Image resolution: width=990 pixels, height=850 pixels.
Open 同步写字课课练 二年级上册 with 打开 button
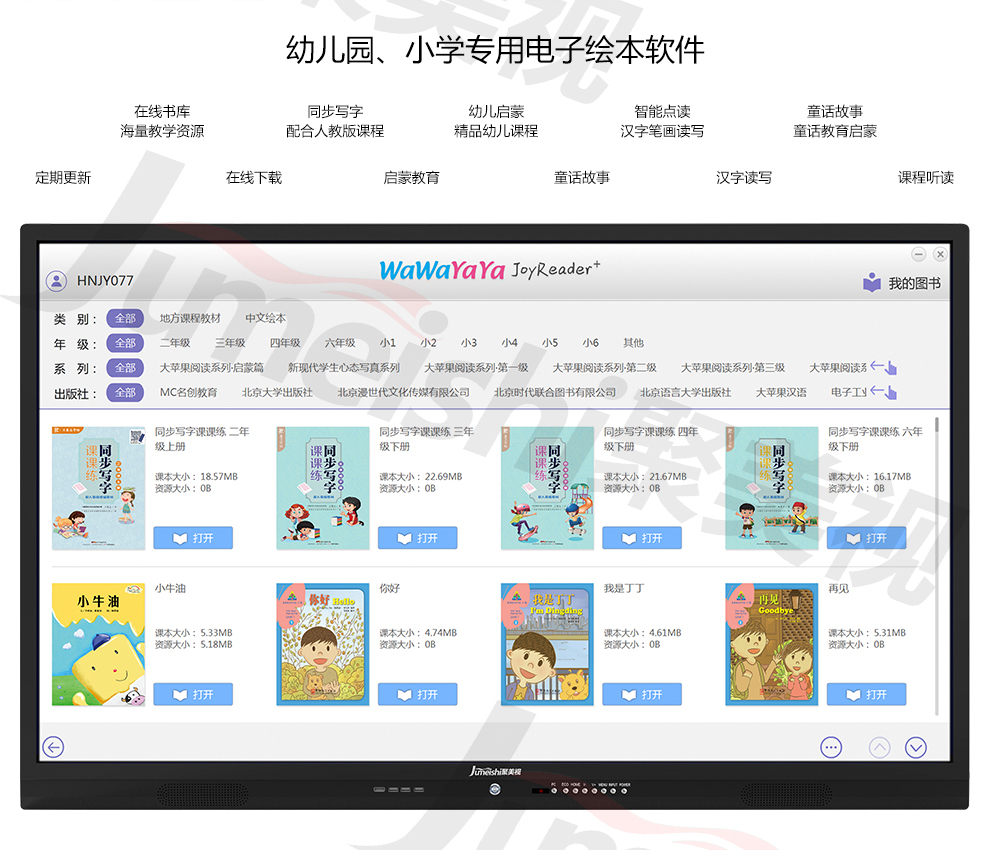(x=193, y=538)
